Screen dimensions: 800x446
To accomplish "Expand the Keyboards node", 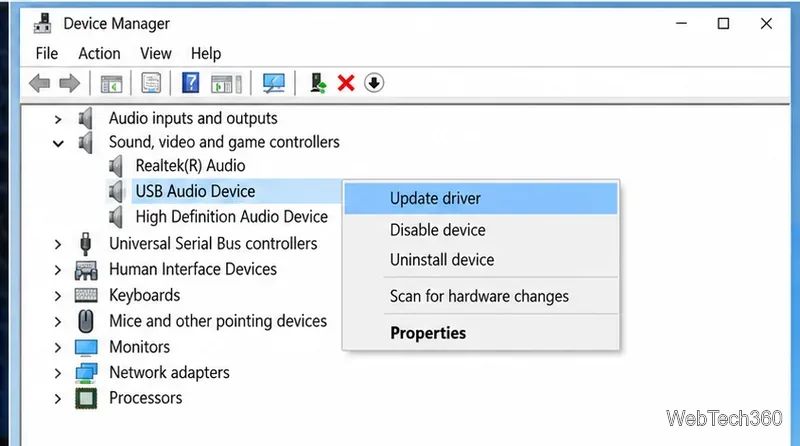I will tap(58, 296).
